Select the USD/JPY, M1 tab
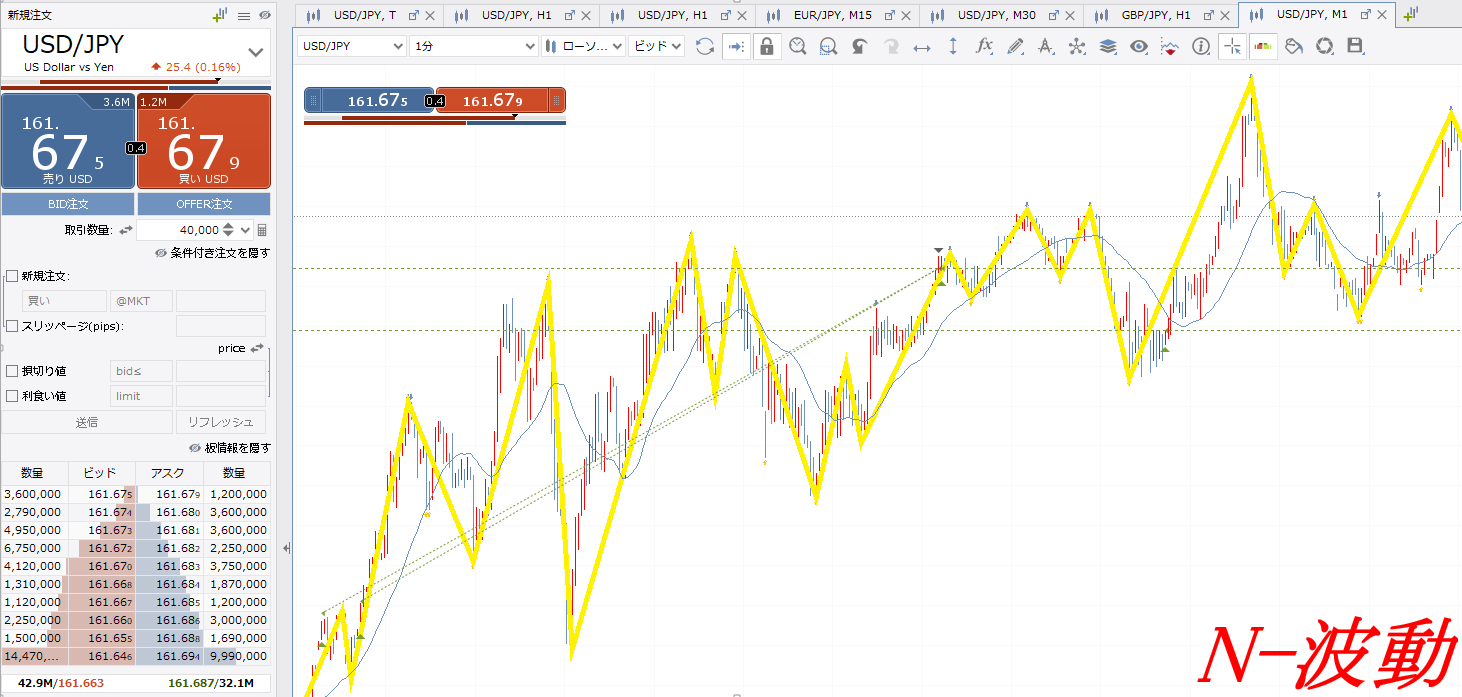This screenshot has height=697, width=1462. [1312, 15]
